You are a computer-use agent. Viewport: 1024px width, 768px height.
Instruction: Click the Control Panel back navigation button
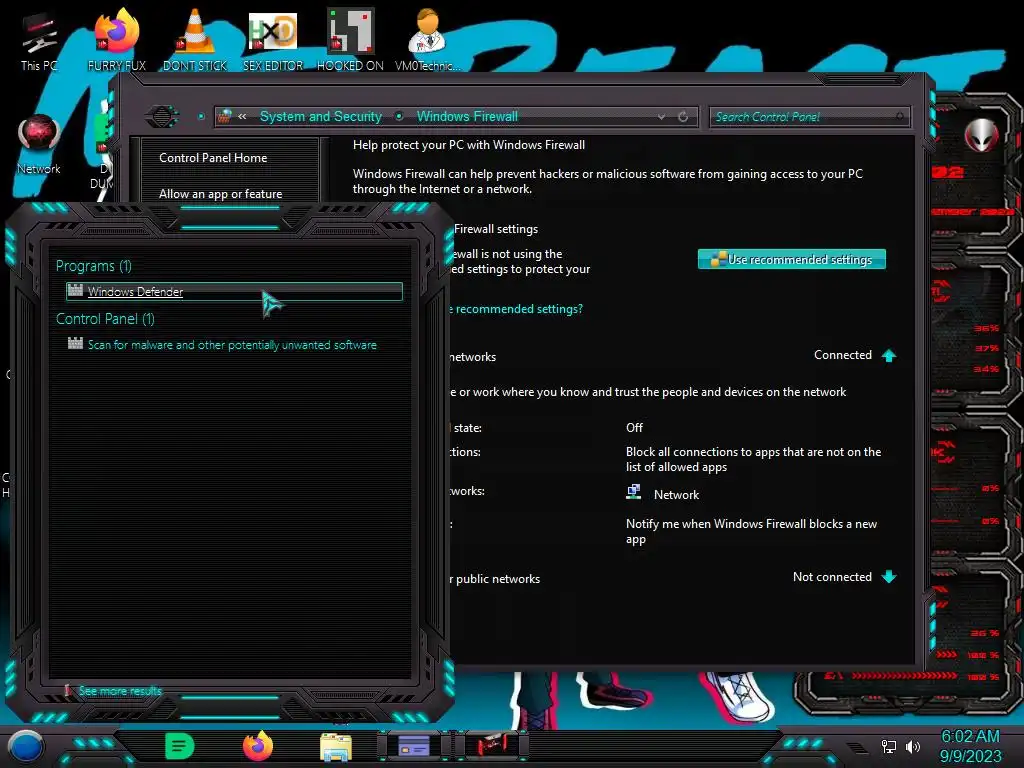click(x=162, y=117)
